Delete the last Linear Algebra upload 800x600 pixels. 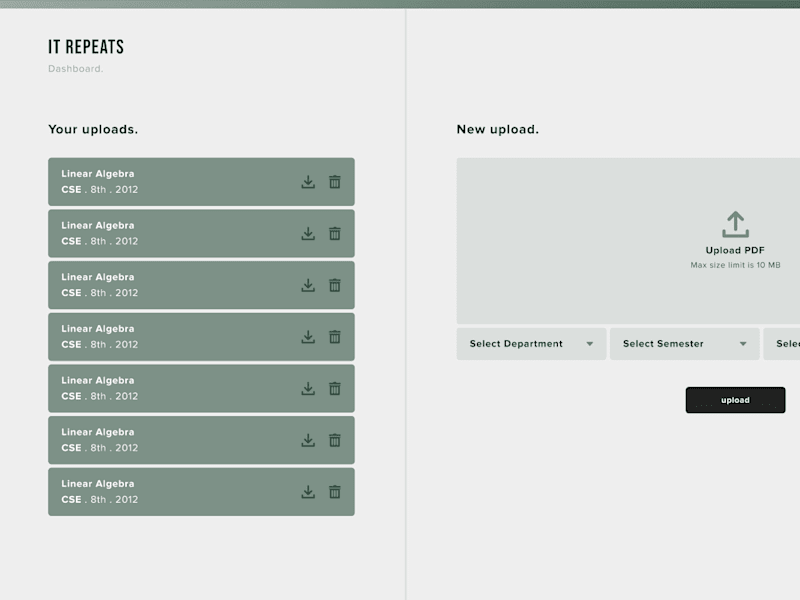click(335, 491)
